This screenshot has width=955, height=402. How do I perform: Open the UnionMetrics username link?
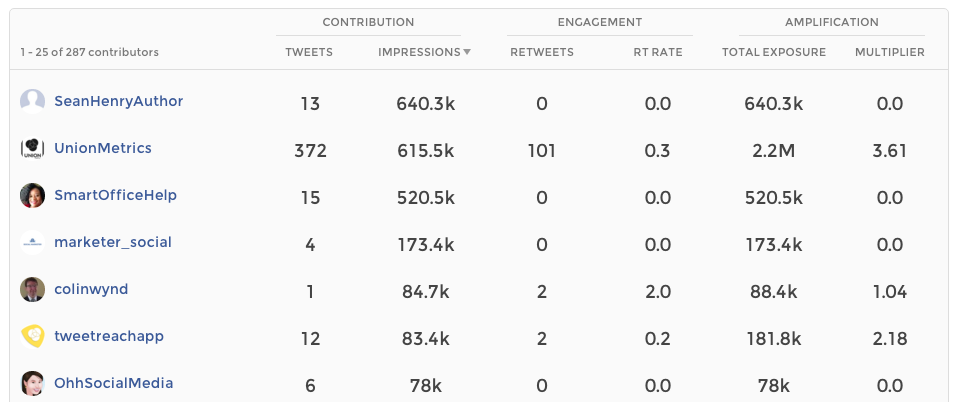[x=103, y=148]
